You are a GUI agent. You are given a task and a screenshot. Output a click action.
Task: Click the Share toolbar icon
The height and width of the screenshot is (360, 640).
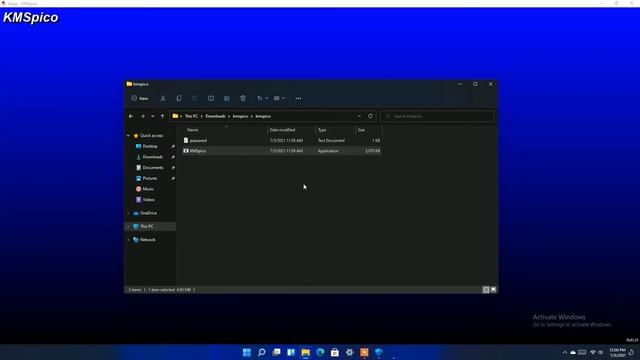pos(227,98)
